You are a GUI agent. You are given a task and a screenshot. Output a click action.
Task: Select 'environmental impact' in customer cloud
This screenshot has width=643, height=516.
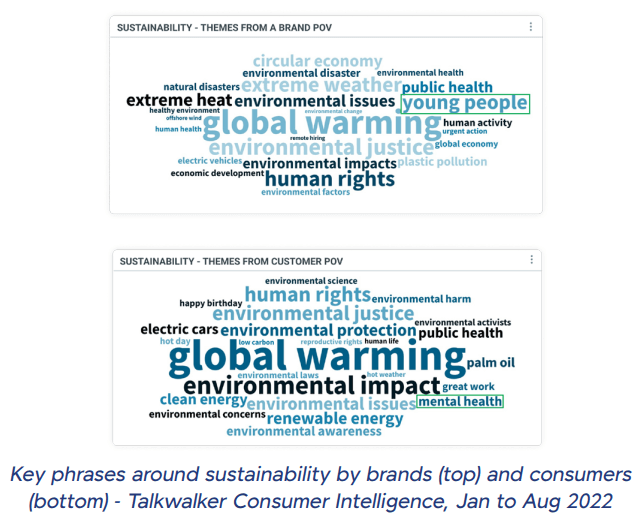(312, 386)
